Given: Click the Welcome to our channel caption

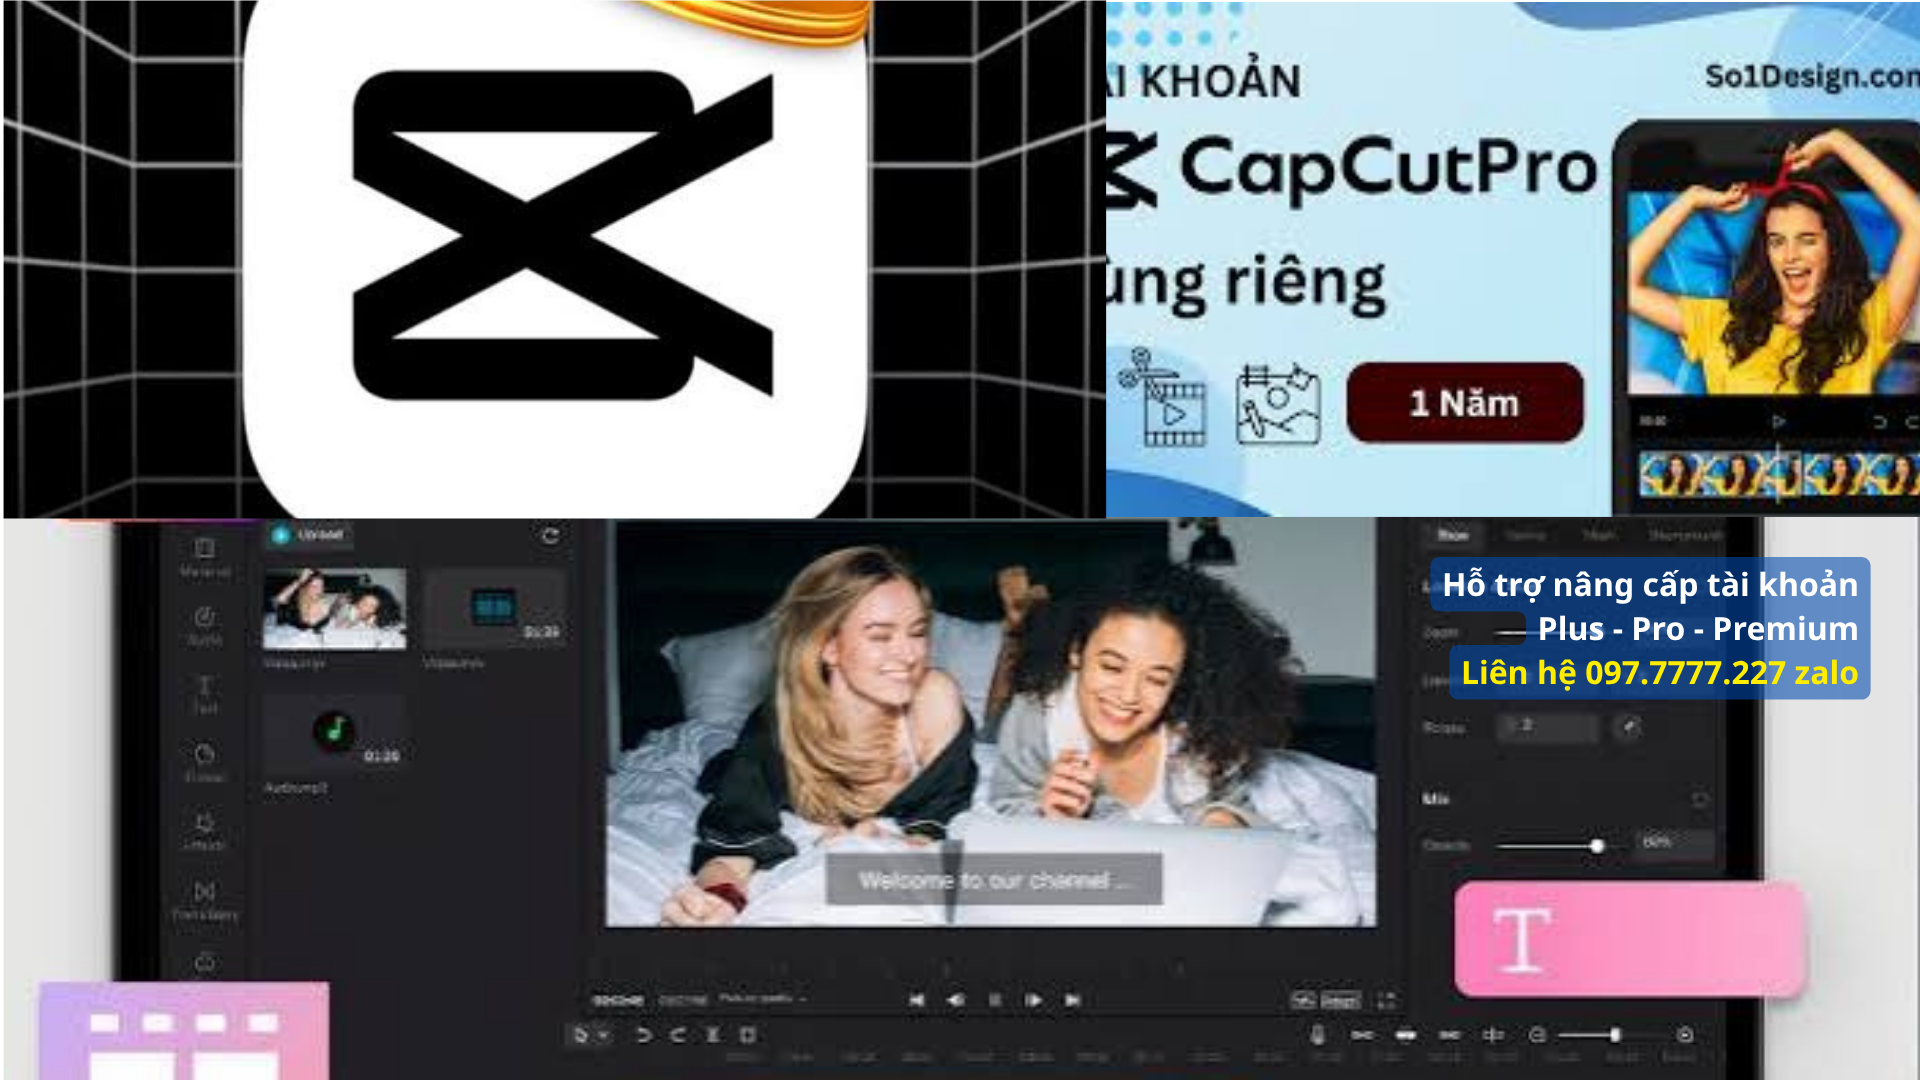Looking at the screenshot, I should 994,880.
